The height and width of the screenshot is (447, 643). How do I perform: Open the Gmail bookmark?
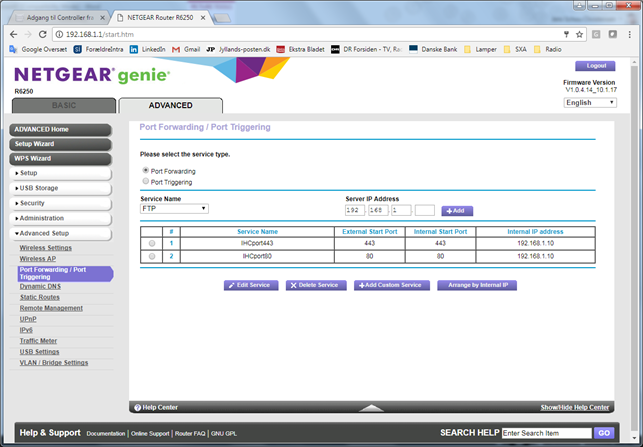coord(185,48)
